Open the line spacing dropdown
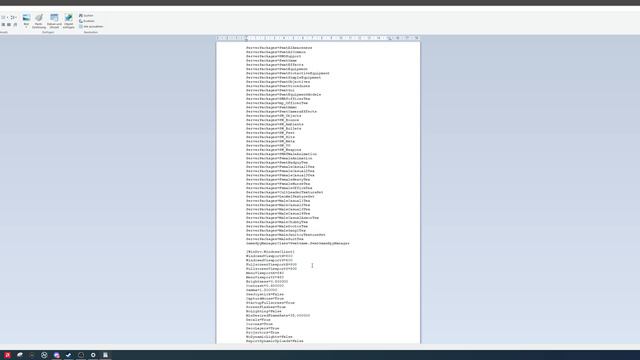Image resolution: width=640 pixels, height=360 pixels. click(14, 18)
